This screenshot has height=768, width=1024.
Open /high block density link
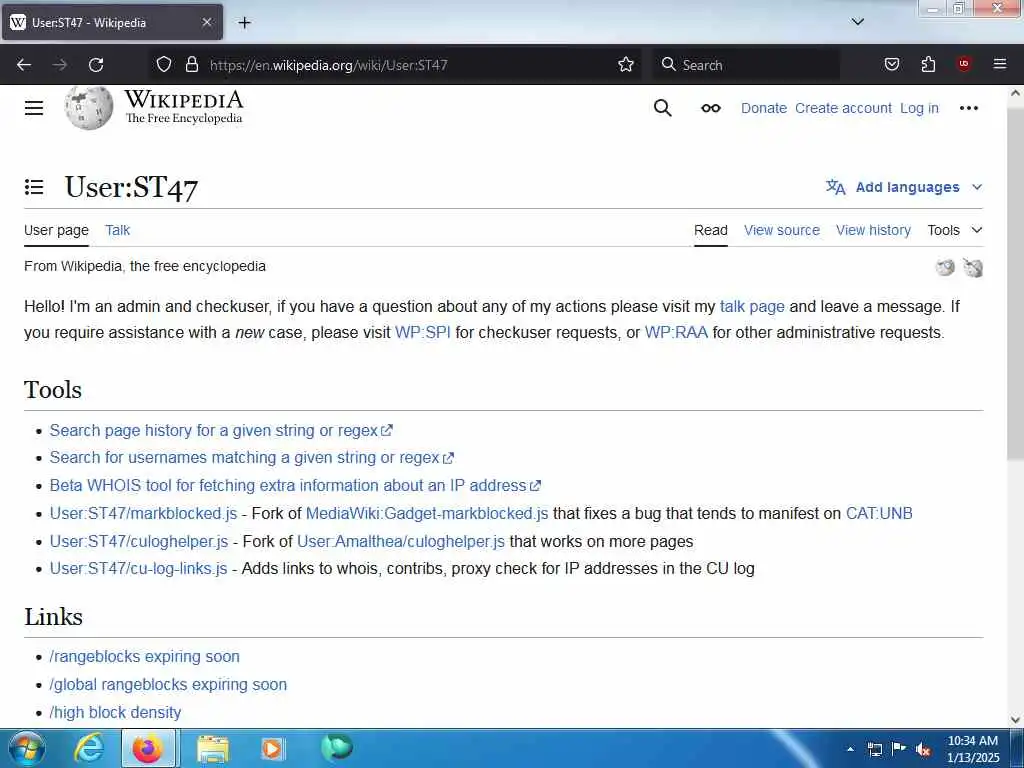(115, 712)
